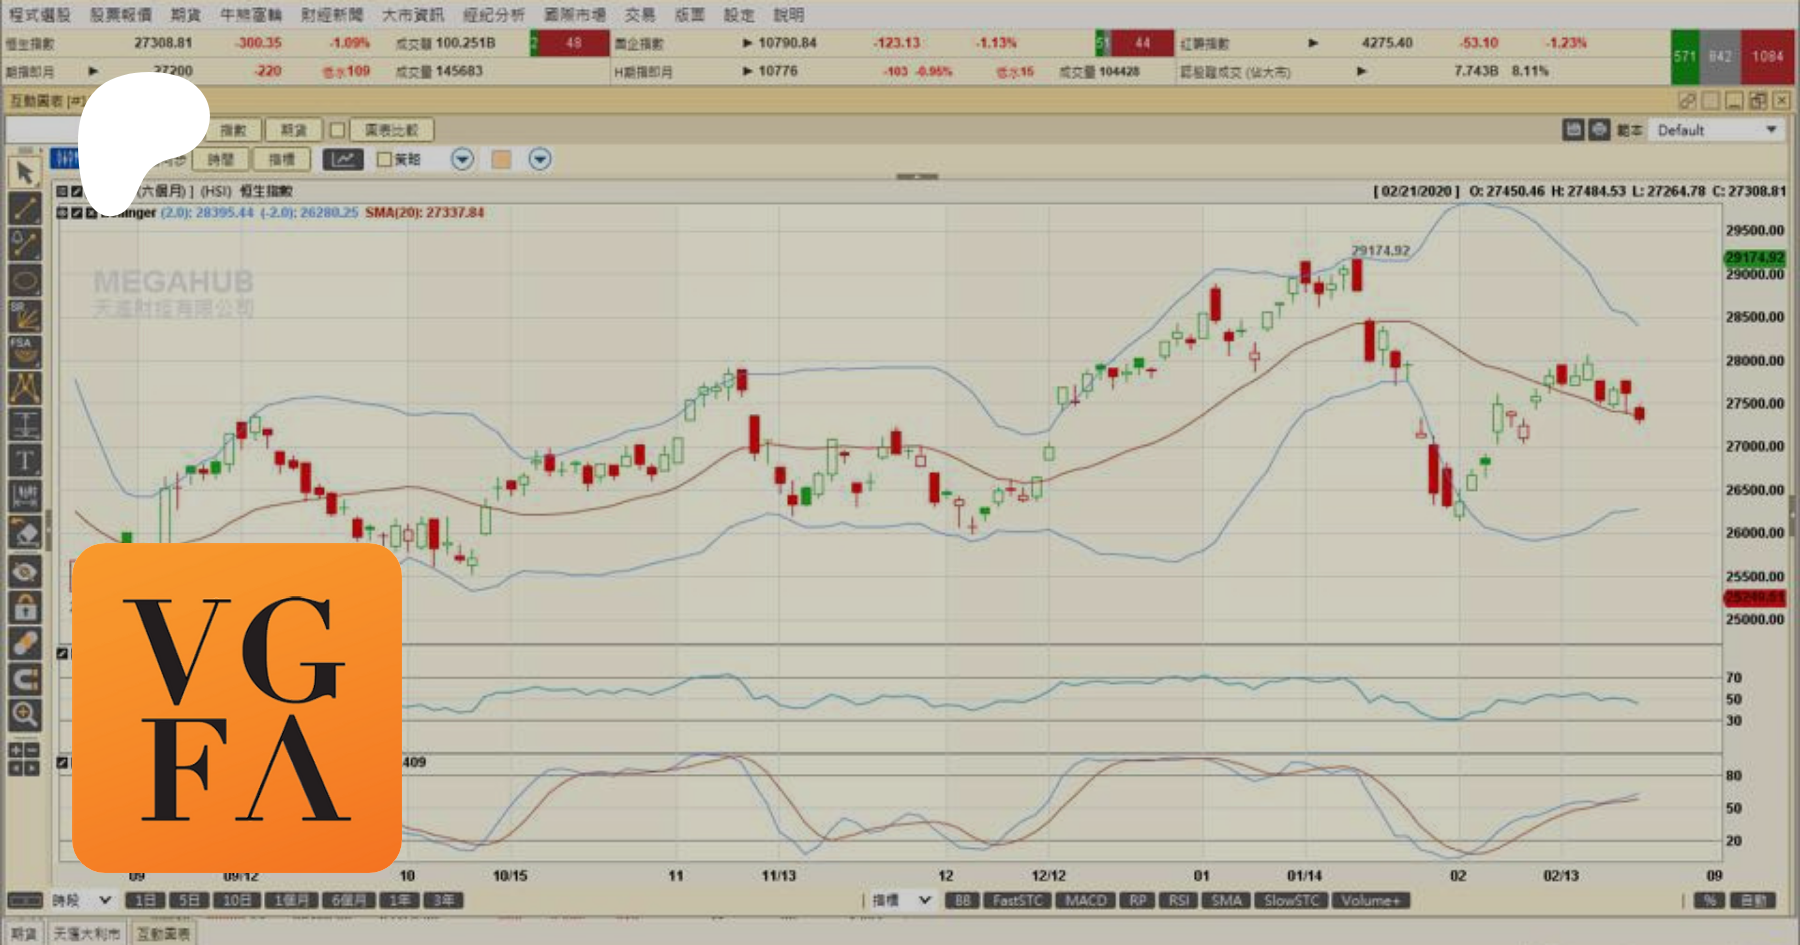Enable the 策略 checkbox
This screenshot has width=1800, height=945.
(384, 159)
